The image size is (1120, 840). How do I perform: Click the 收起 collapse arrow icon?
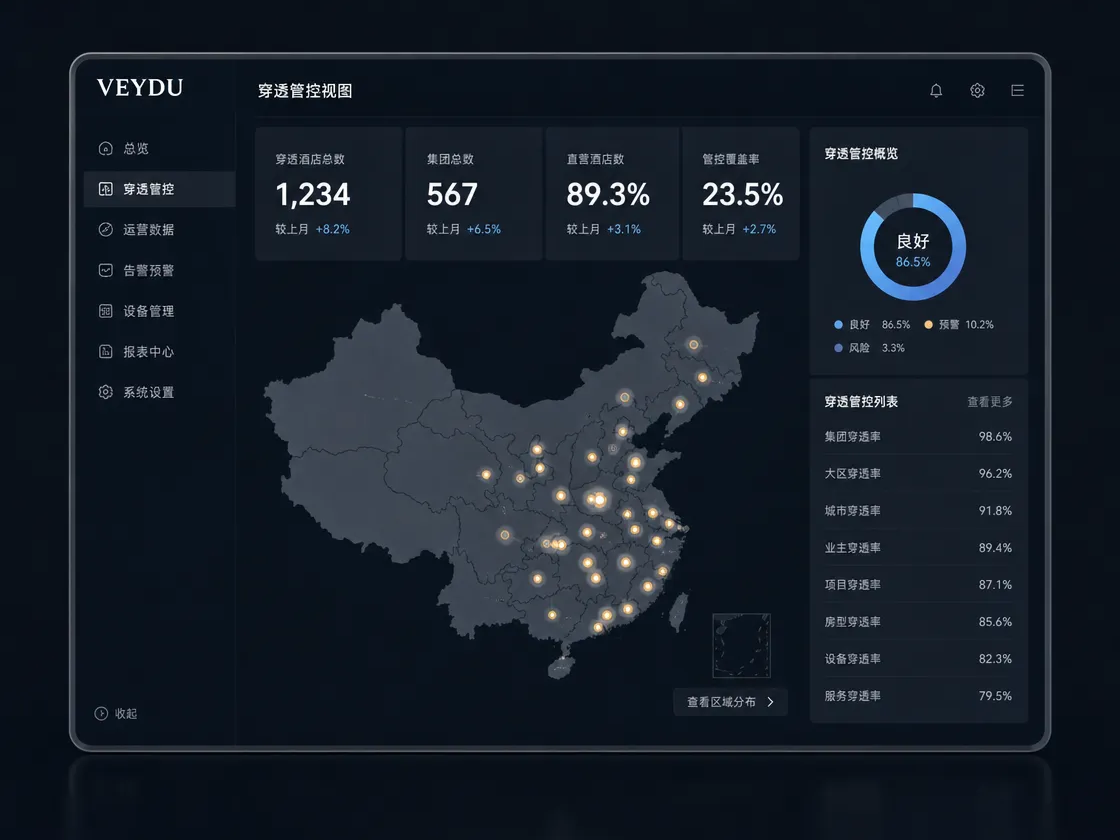[x=101, y=714]
